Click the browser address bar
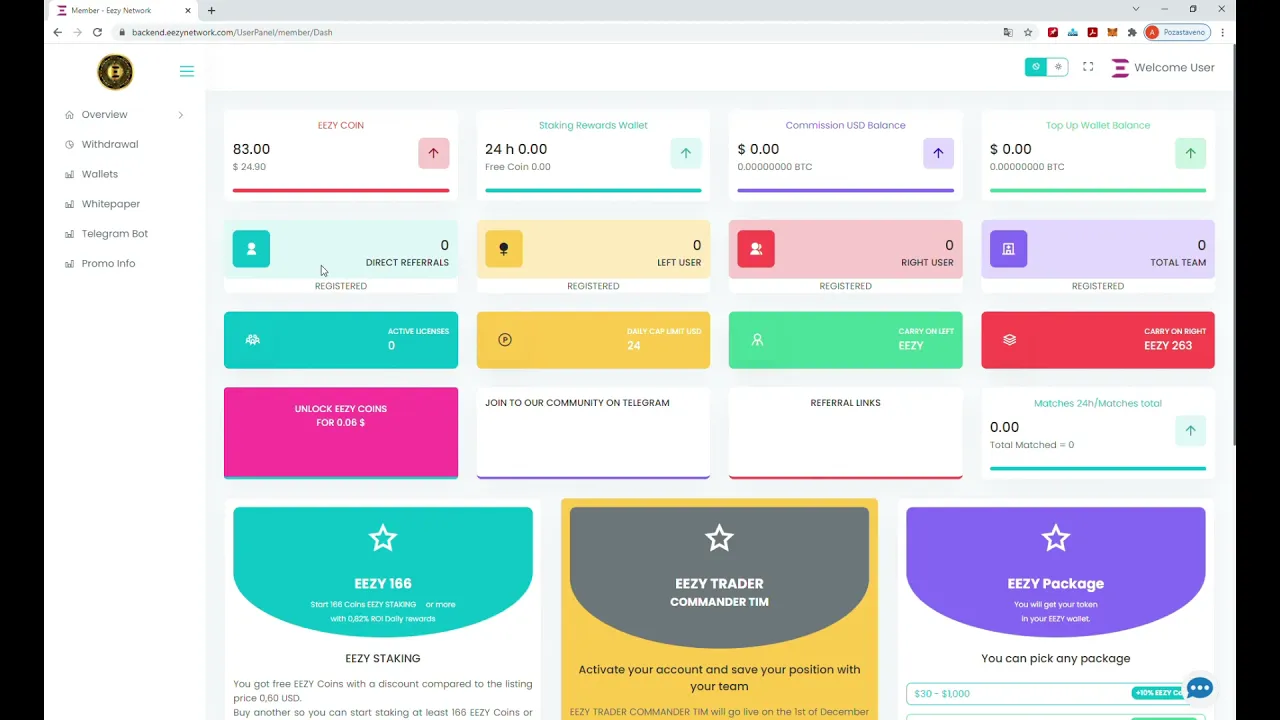Image resolution: width=1280 pixels, height=720 pixels. coord(560,32)
